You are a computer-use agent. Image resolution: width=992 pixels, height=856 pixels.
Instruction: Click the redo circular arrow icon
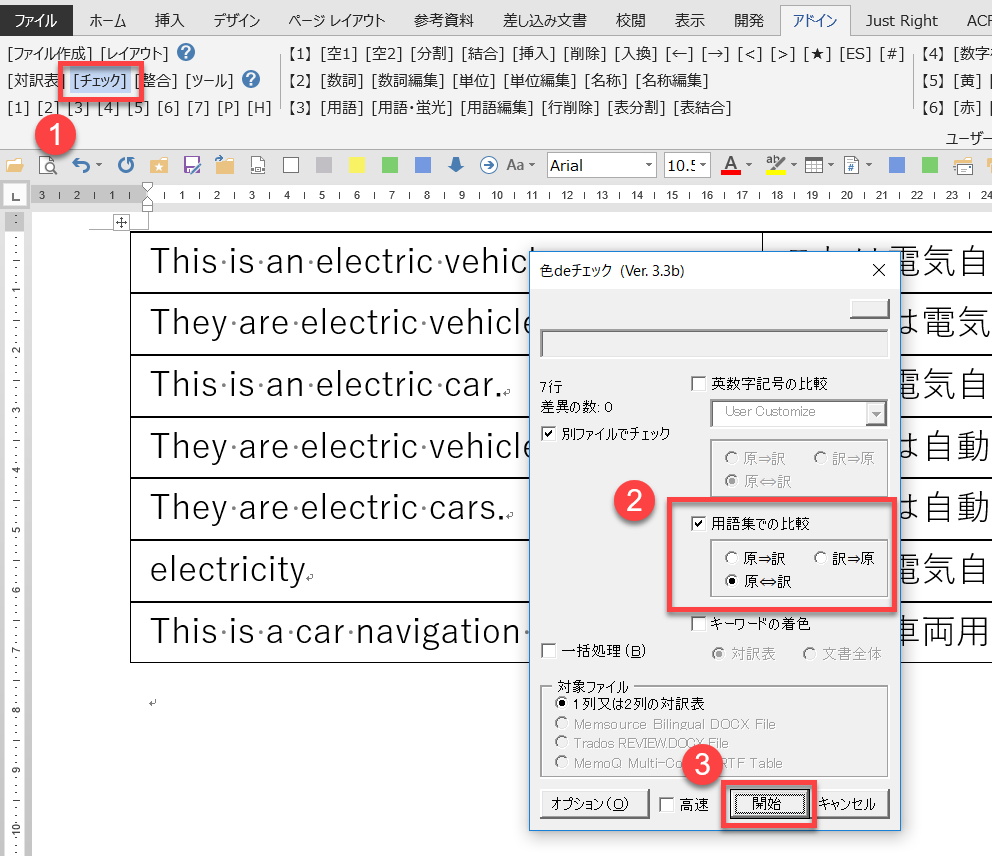(126, 165)
